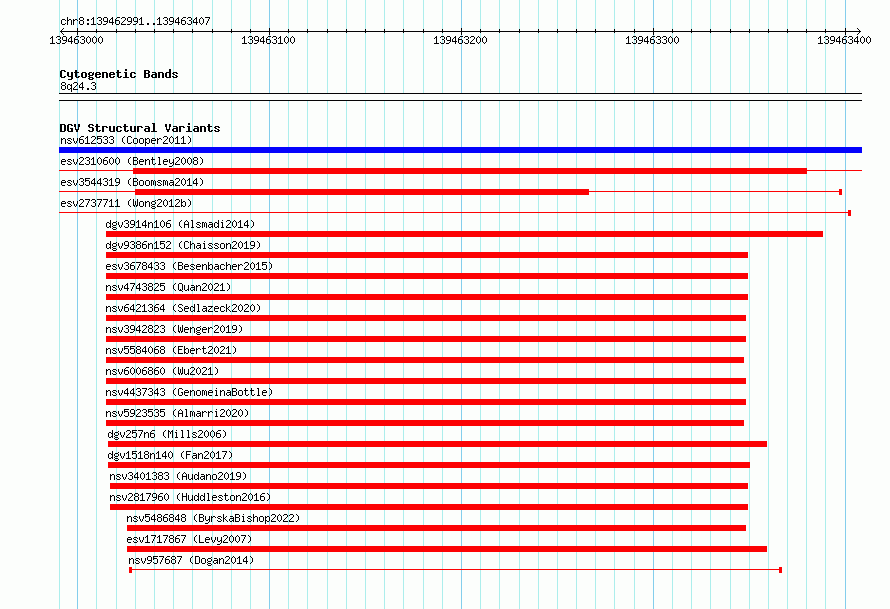Click nsv5923535 (Almarri2020) label
This screenshot has height=609, width=890.
click(177, 413)
